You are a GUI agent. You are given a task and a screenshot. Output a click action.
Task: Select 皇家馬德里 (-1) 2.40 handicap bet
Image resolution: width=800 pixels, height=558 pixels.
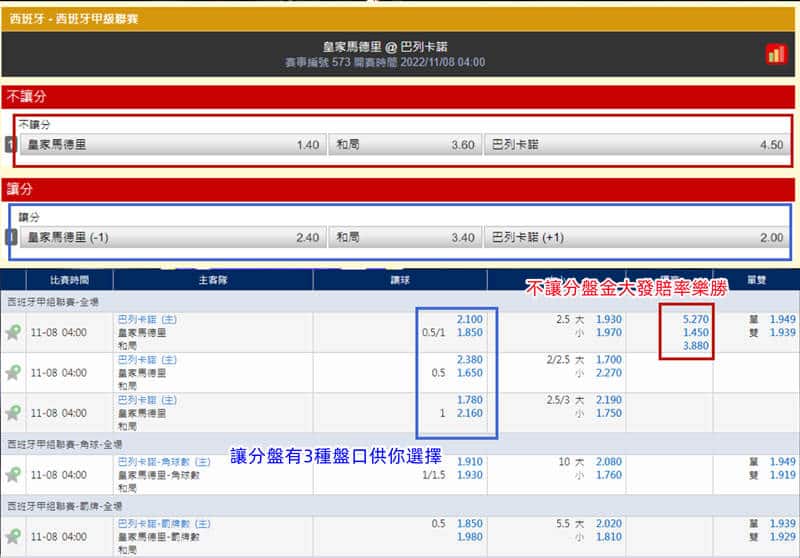point(173,238)
